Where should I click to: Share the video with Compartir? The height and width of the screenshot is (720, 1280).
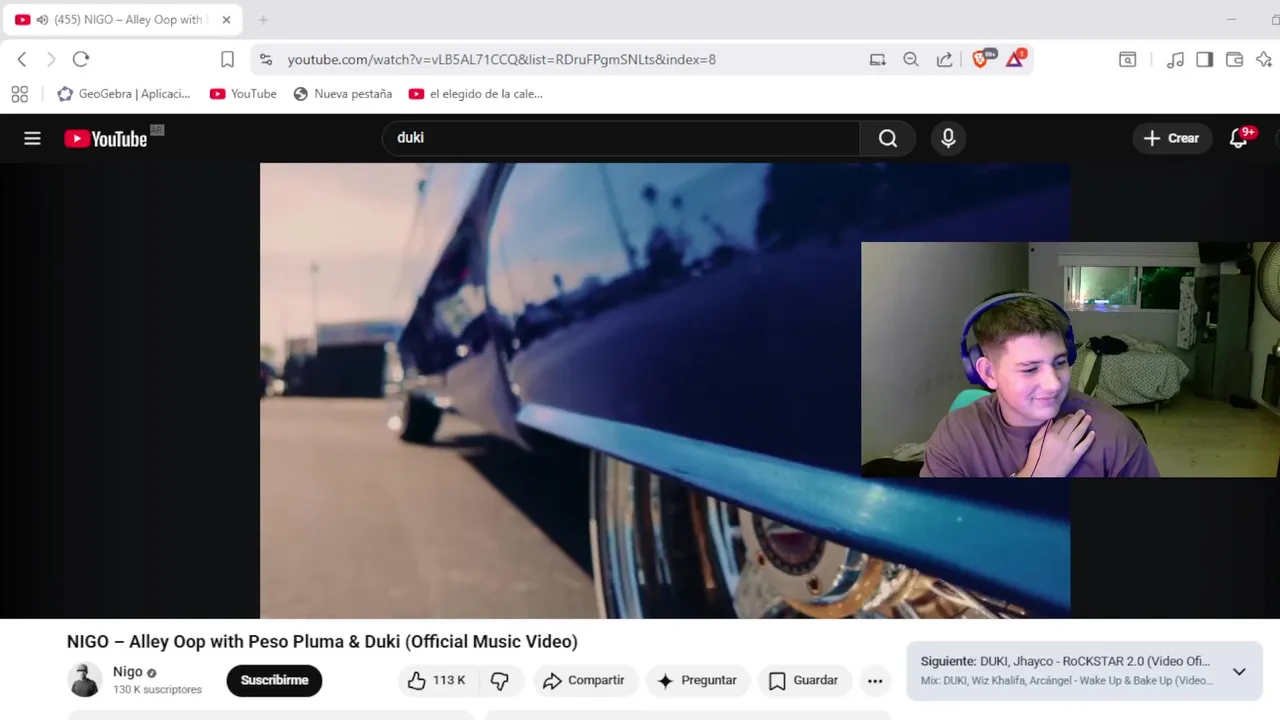click(584, 680)
